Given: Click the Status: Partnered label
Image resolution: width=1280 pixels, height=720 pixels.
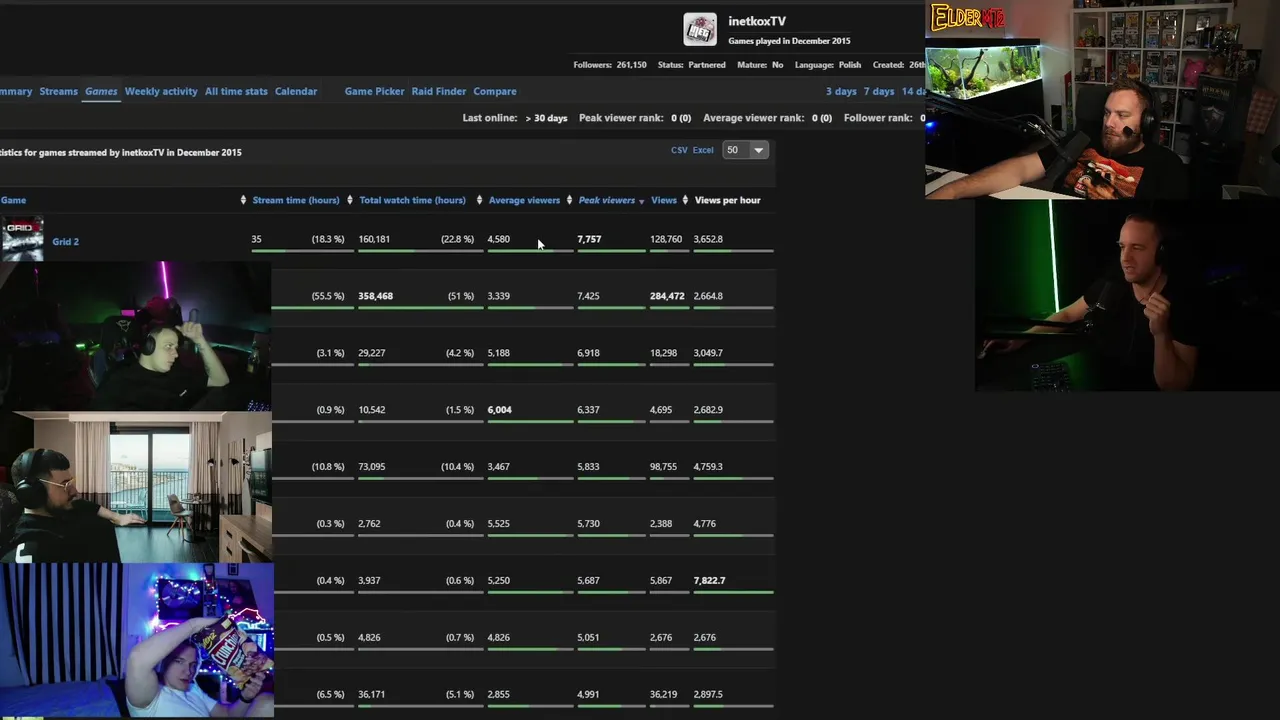Looking at the screenshot, I should click(692, 65).
